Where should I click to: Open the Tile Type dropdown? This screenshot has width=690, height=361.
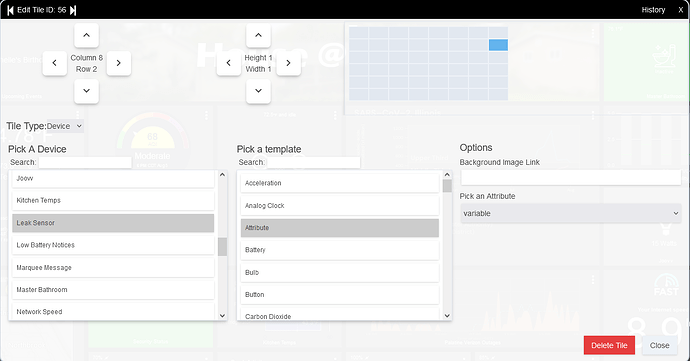(65, 126)
